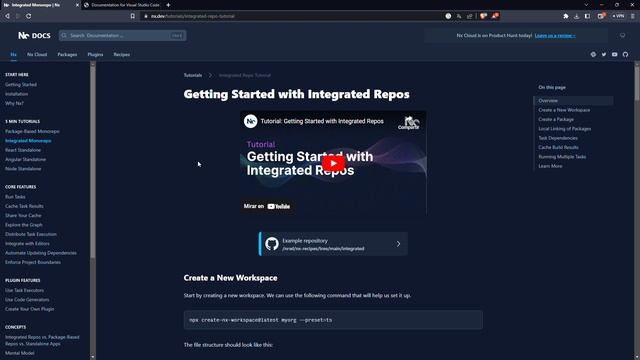The image size is (640, 360).
Task: Dismiss banner using the speech bubble icon
Action: 622,36
